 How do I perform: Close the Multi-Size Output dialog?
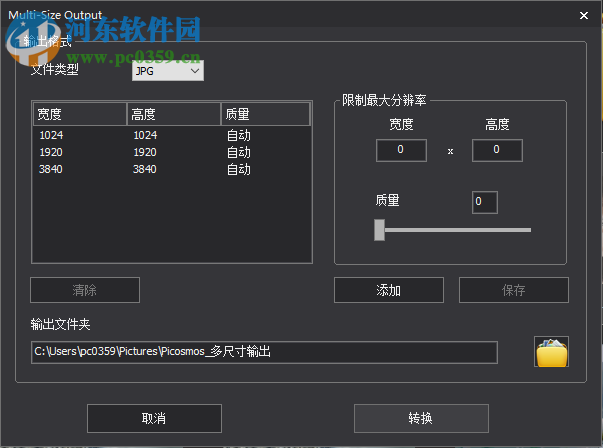(584, 15)
